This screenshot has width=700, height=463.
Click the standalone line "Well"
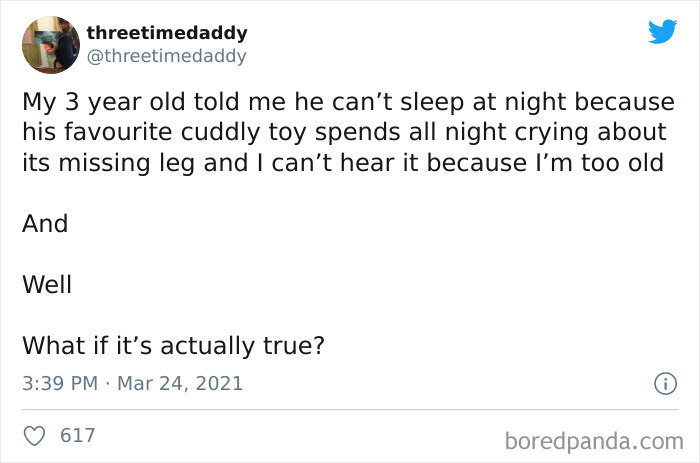coord(47,284)
